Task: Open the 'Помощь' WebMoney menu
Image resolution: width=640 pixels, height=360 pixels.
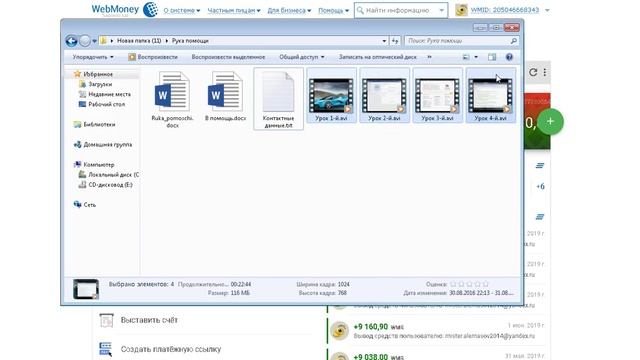Action: coord(333,10)
